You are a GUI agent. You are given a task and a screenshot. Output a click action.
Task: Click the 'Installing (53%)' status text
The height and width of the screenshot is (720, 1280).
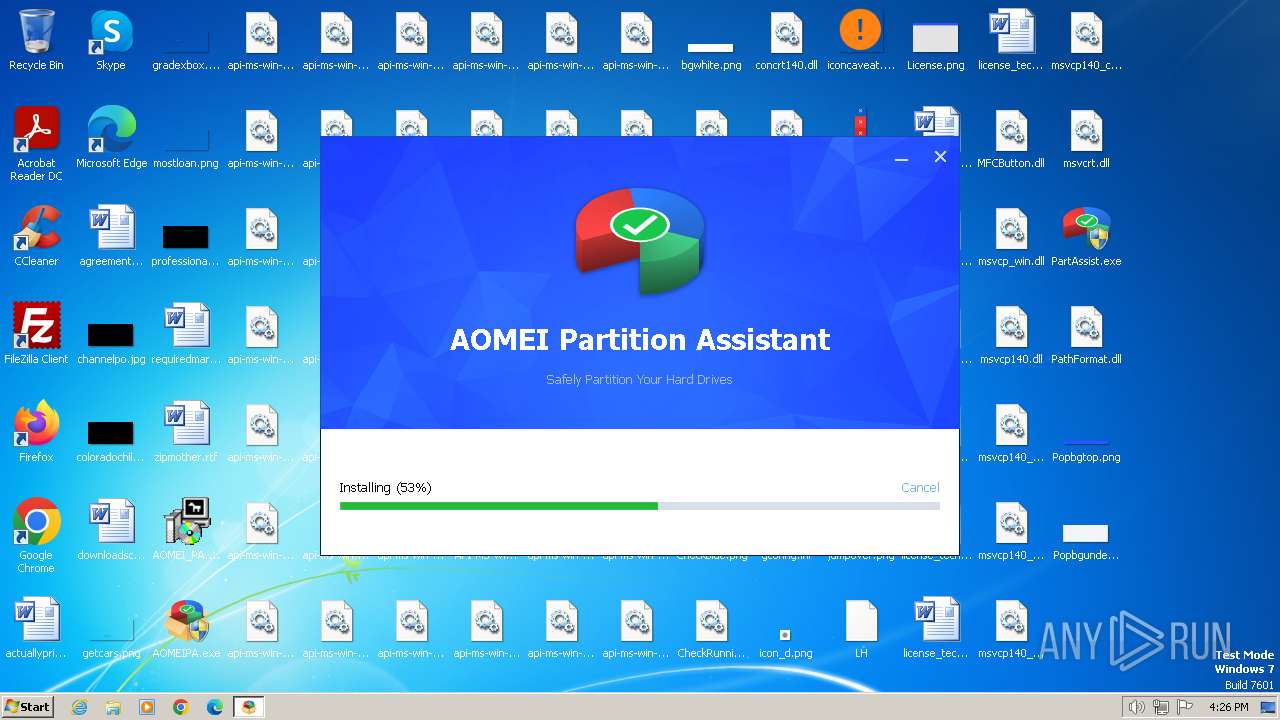point(385,487)
